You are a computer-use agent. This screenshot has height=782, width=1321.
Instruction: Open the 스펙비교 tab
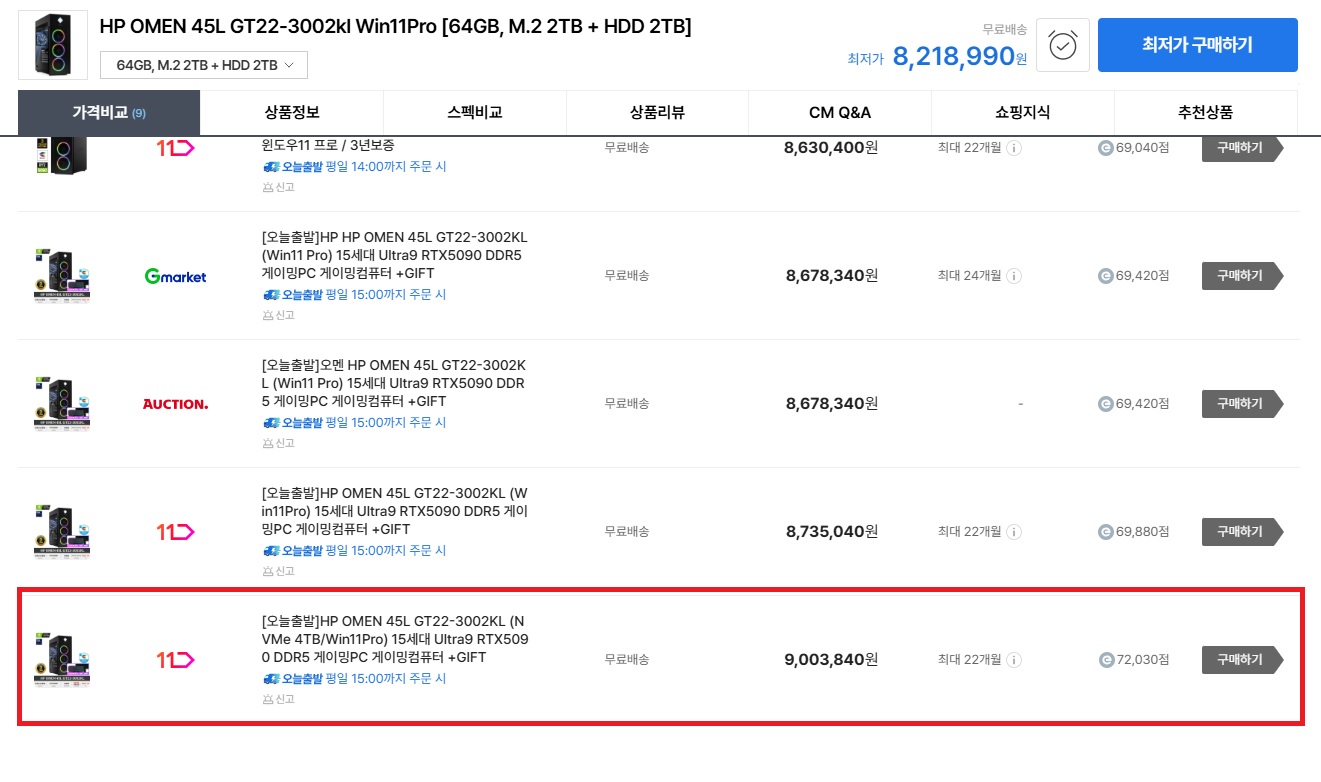coord(475,113)
